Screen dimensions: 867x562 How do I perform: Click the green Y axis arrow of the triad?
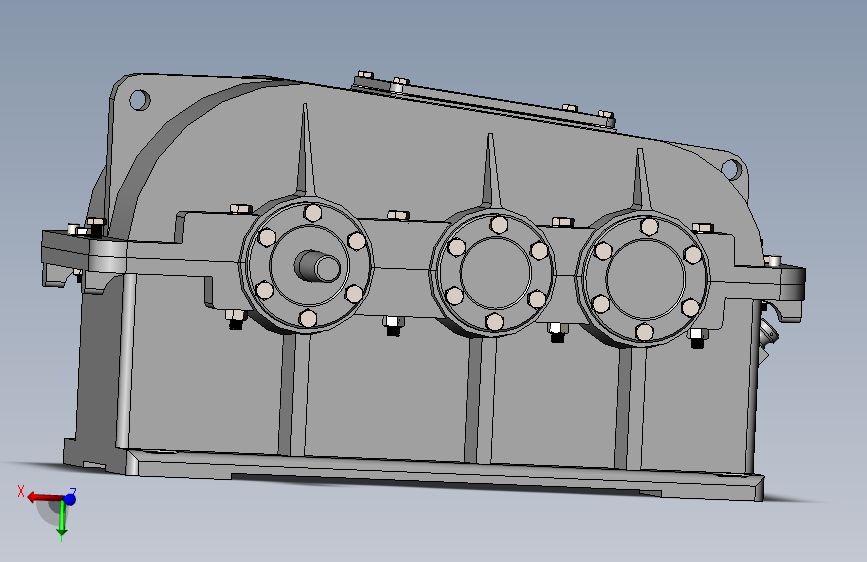62,520
